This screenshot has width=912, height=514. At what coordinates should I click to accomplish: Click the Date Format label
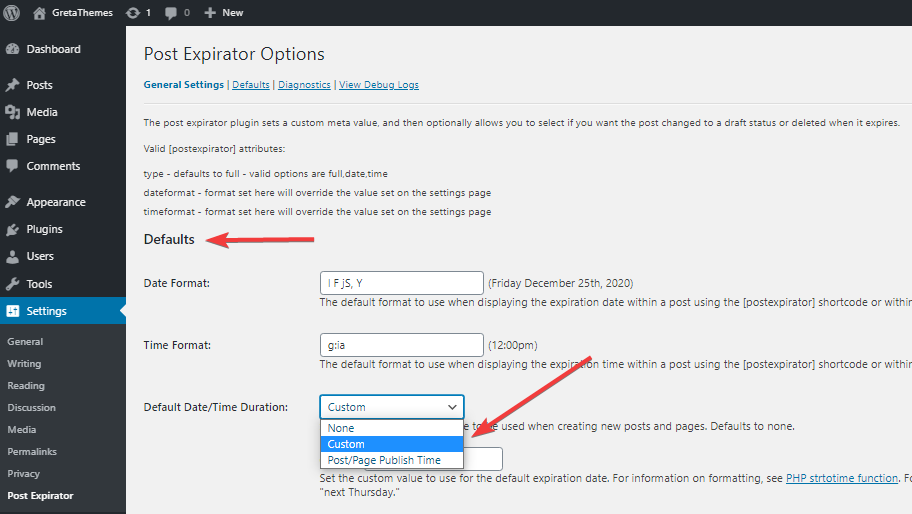[177, 283]
